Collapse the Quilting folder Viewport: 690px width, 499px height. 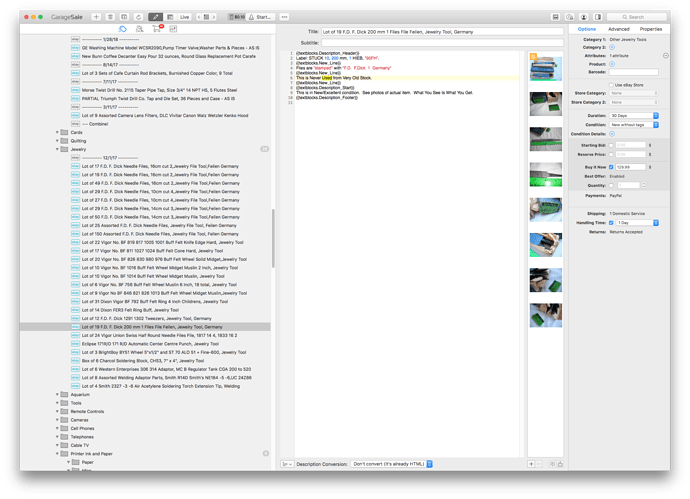[57, 141]
